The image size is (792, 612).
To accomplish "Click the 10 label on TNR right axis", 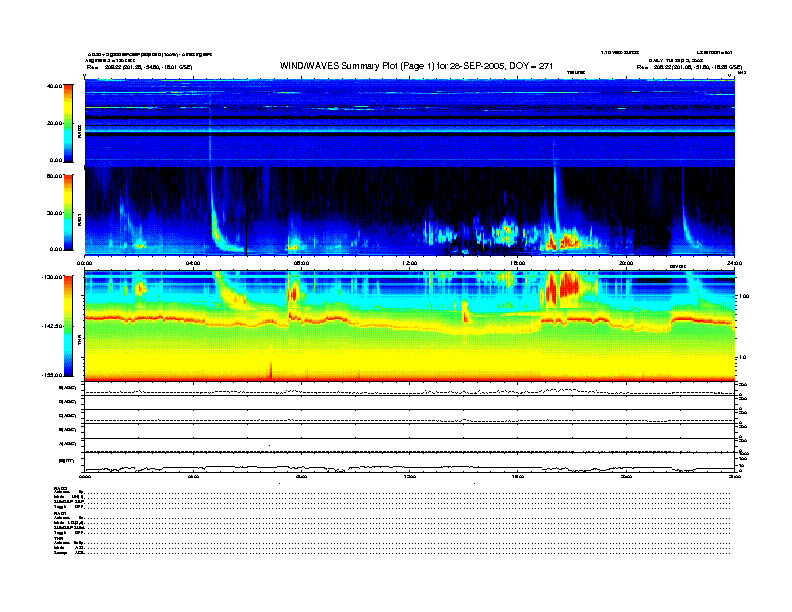I will [x=743, y=358].
